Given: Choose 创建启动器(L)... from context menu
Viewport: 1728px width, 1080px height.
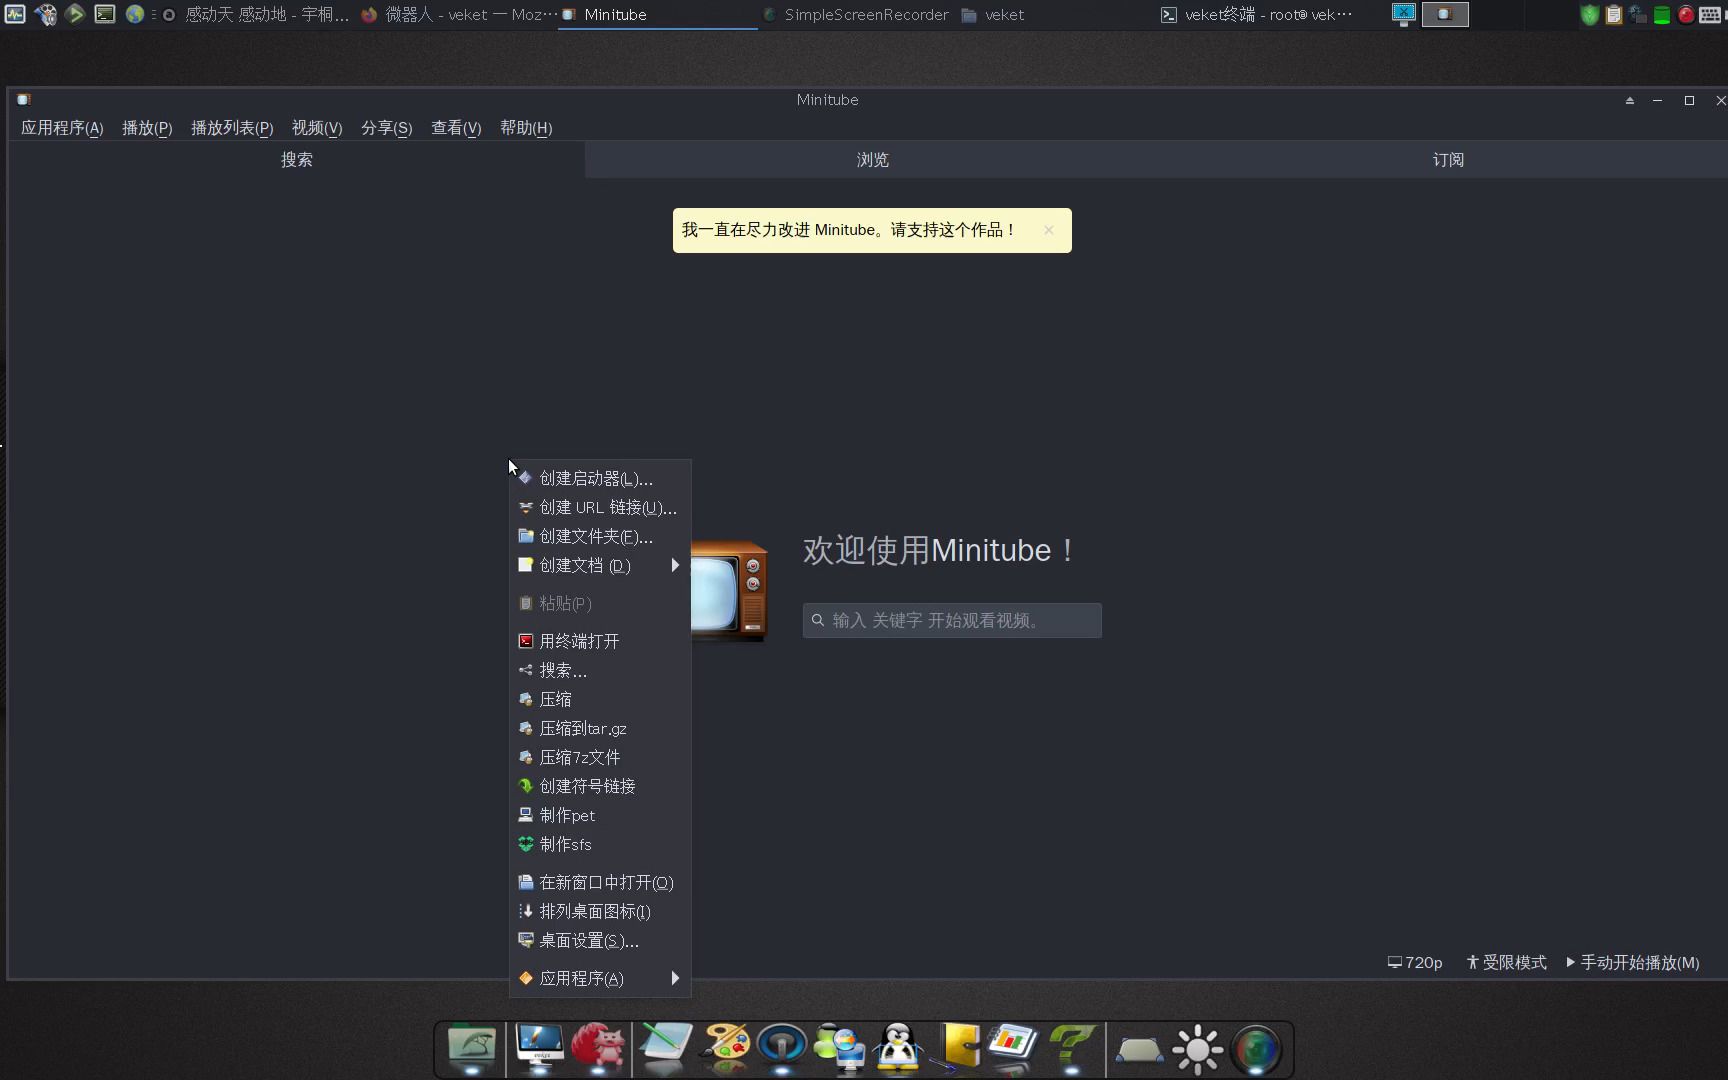Looking at the screenshot, I should [x=600, y=478].
